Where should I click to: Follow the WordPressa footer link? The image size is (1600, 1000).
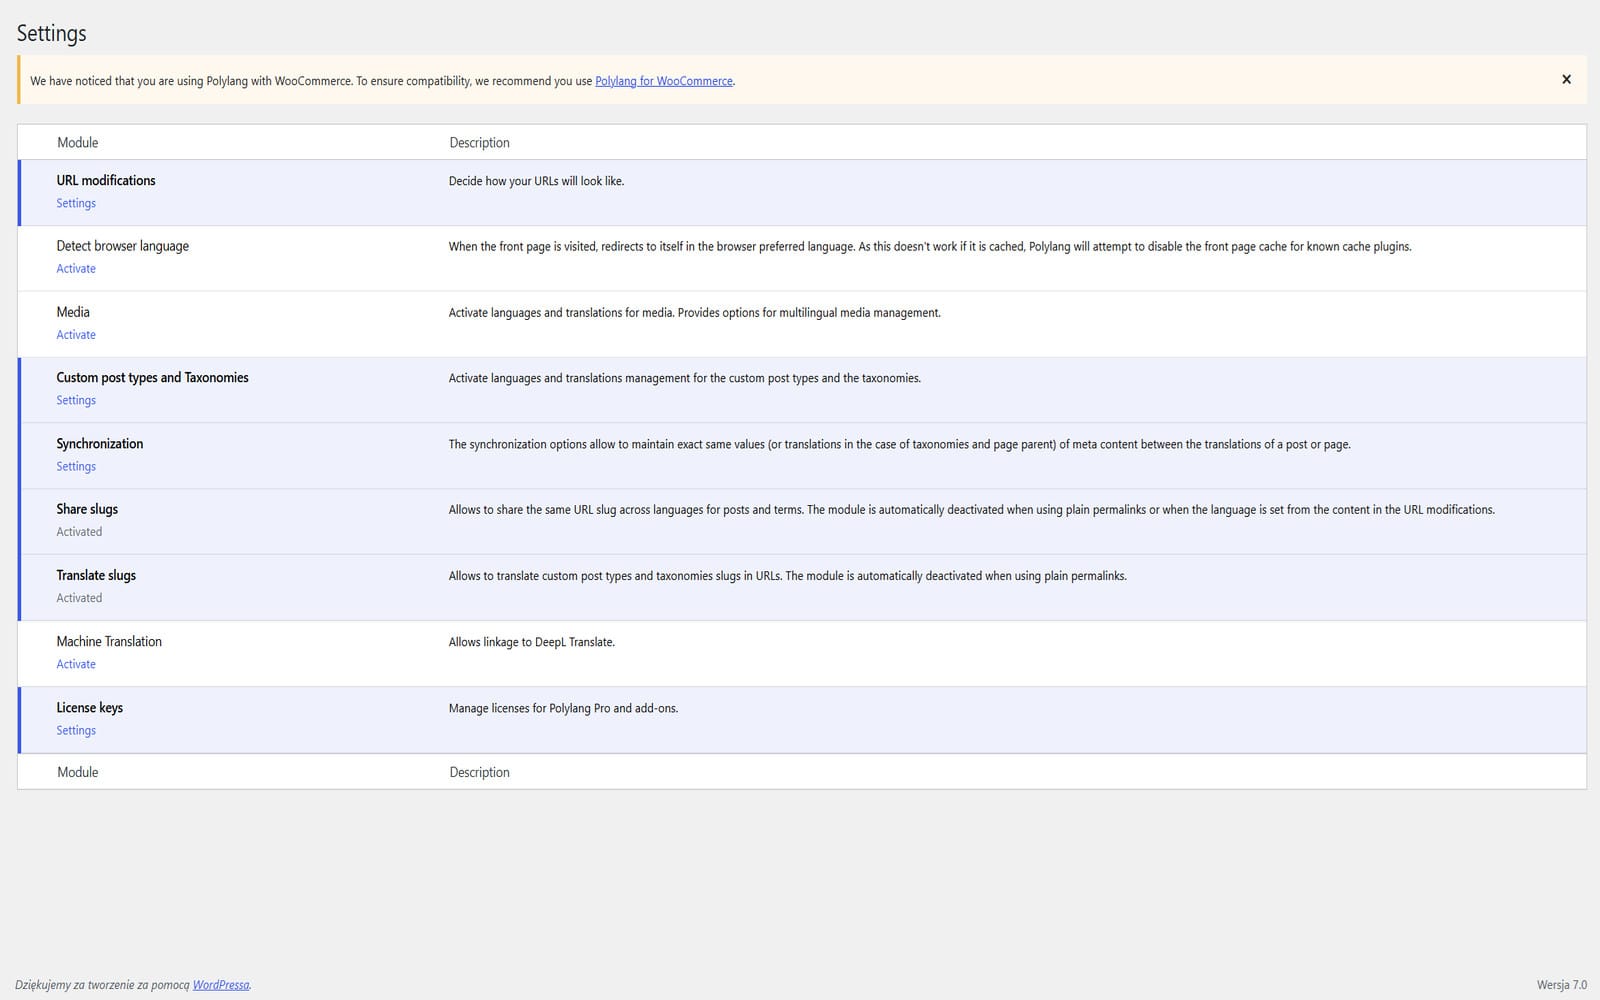(221, 985)
